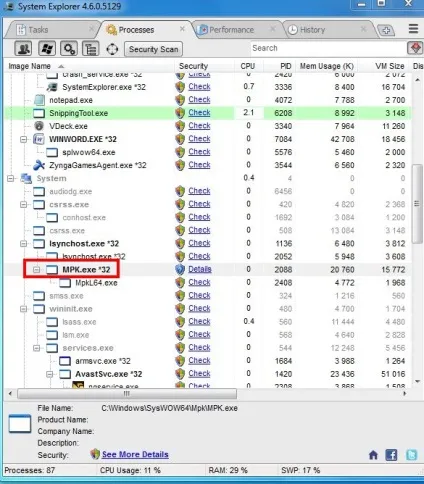Close the History tab
The height and width of the screenshot is (484, 424).
point(363,29)
